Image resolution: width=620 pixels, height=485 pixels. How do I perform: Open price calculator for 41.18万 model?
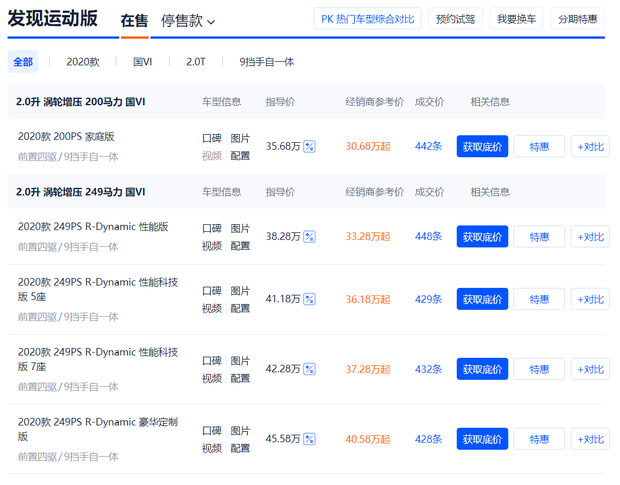point(310,299)
